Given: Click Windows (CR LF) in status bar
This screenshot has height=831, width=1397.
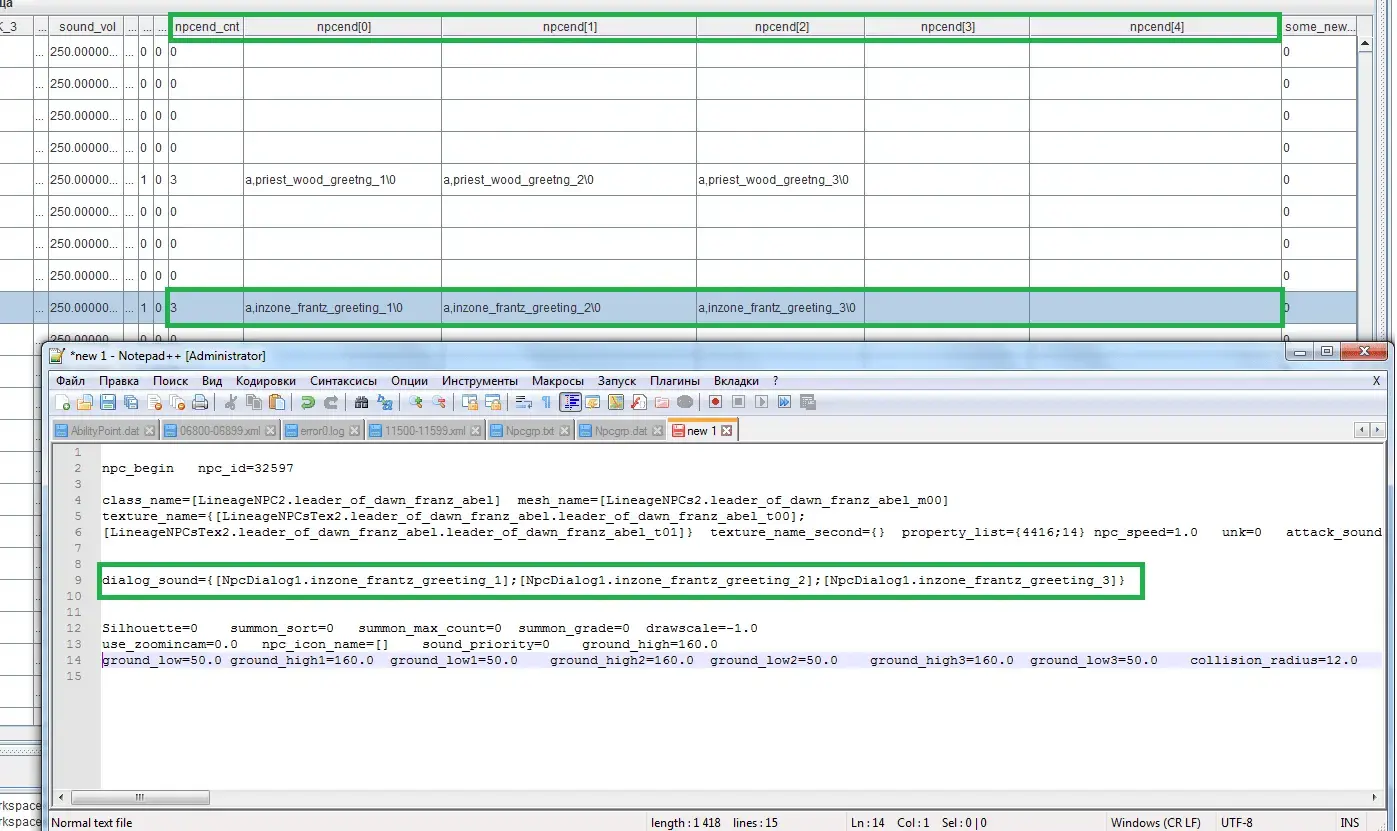Looking at the screenshot, I should (1155, 823).
